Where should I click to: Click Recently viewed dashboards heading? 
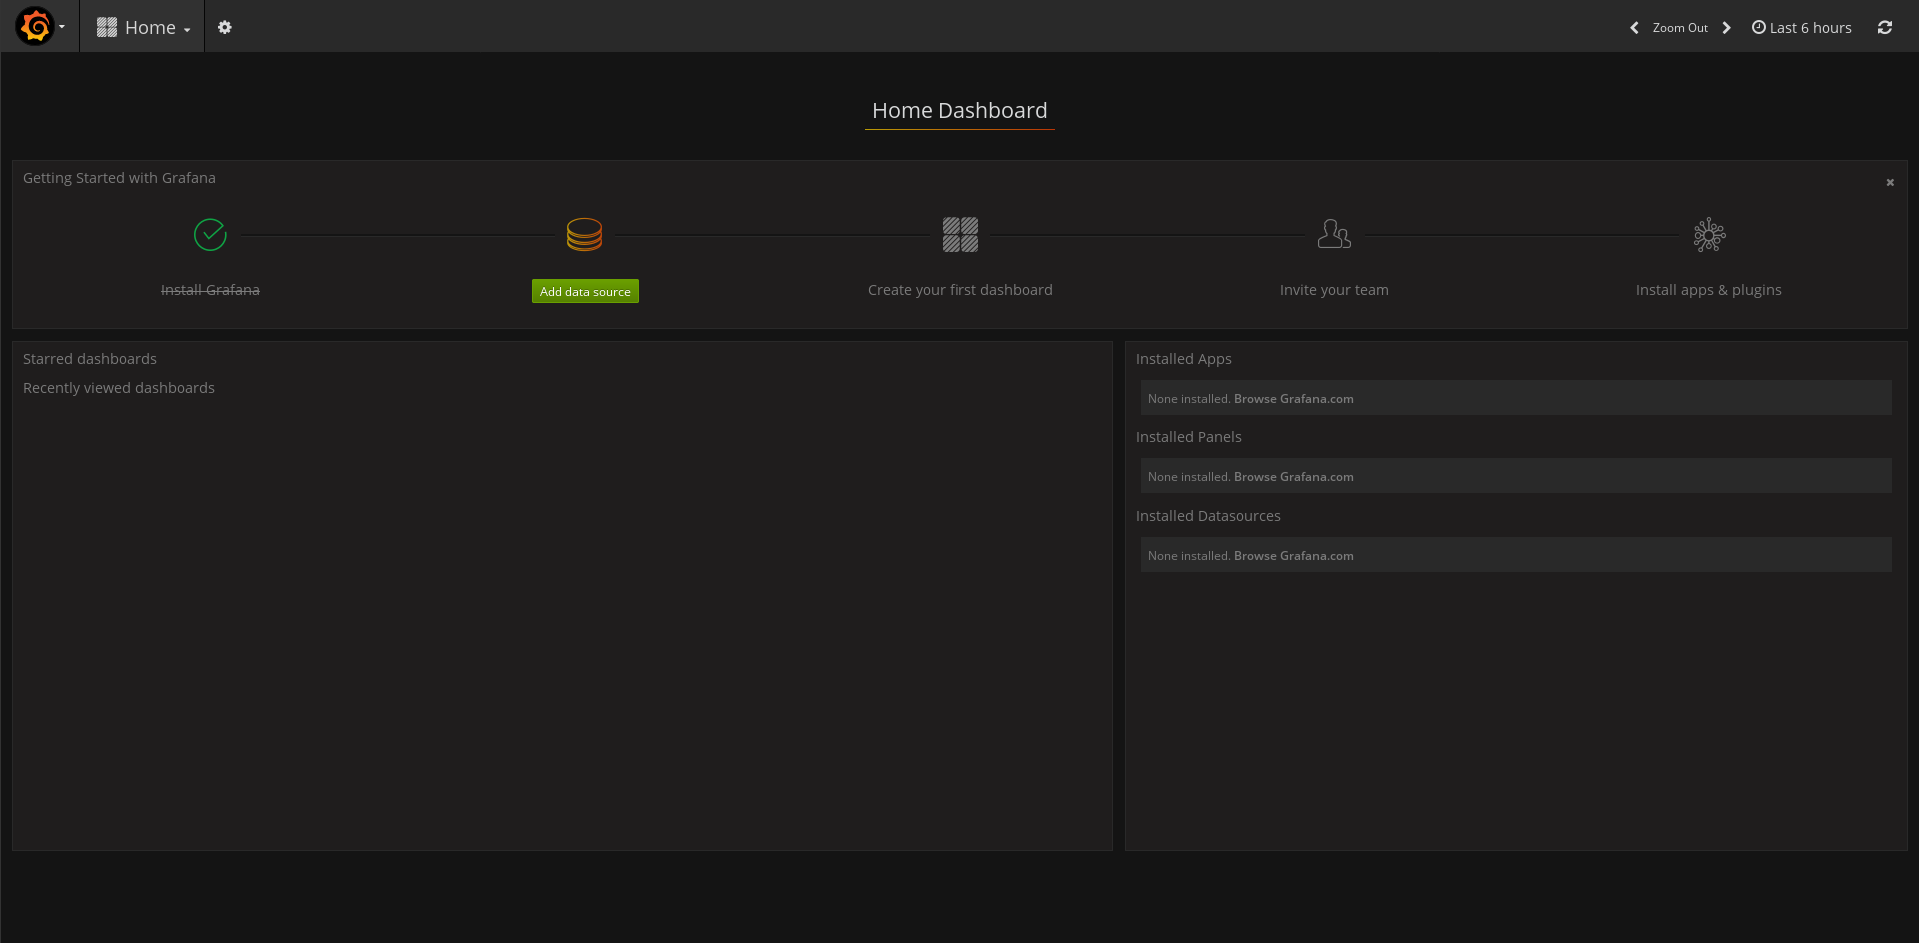click(119, 388)
